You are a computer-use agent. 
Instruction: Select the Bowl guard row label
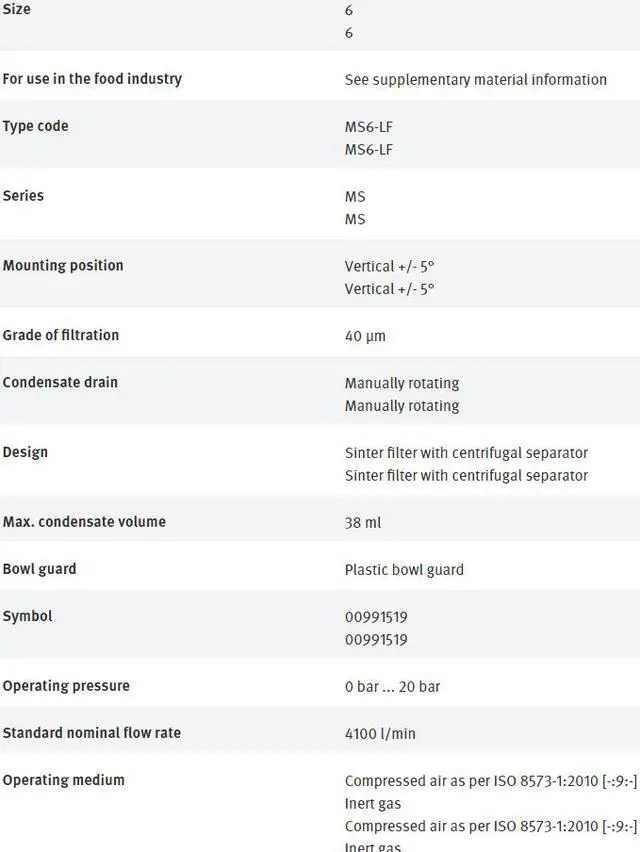pos(39,569)
